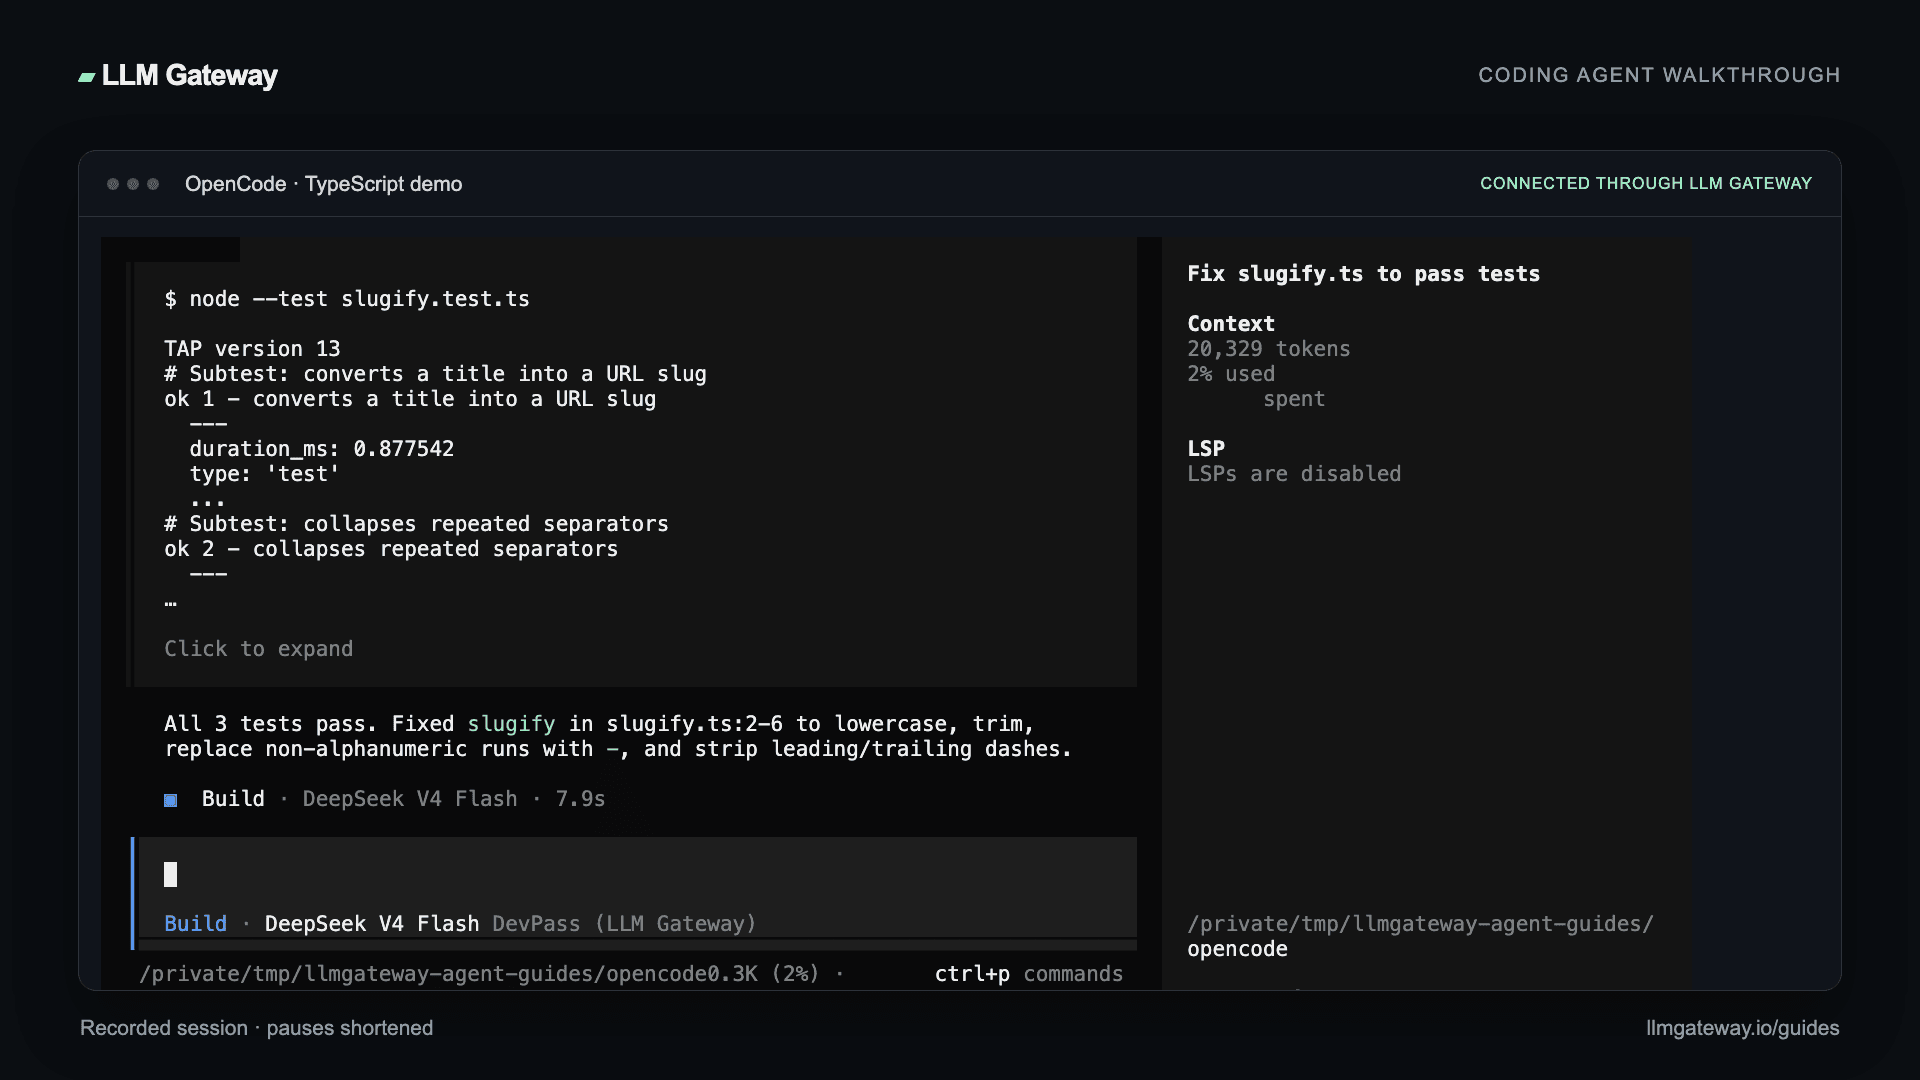Click the 'Fix slugify.ts to pass tests' session title
The image size is (1920, 1080).
click(1363, 274)
